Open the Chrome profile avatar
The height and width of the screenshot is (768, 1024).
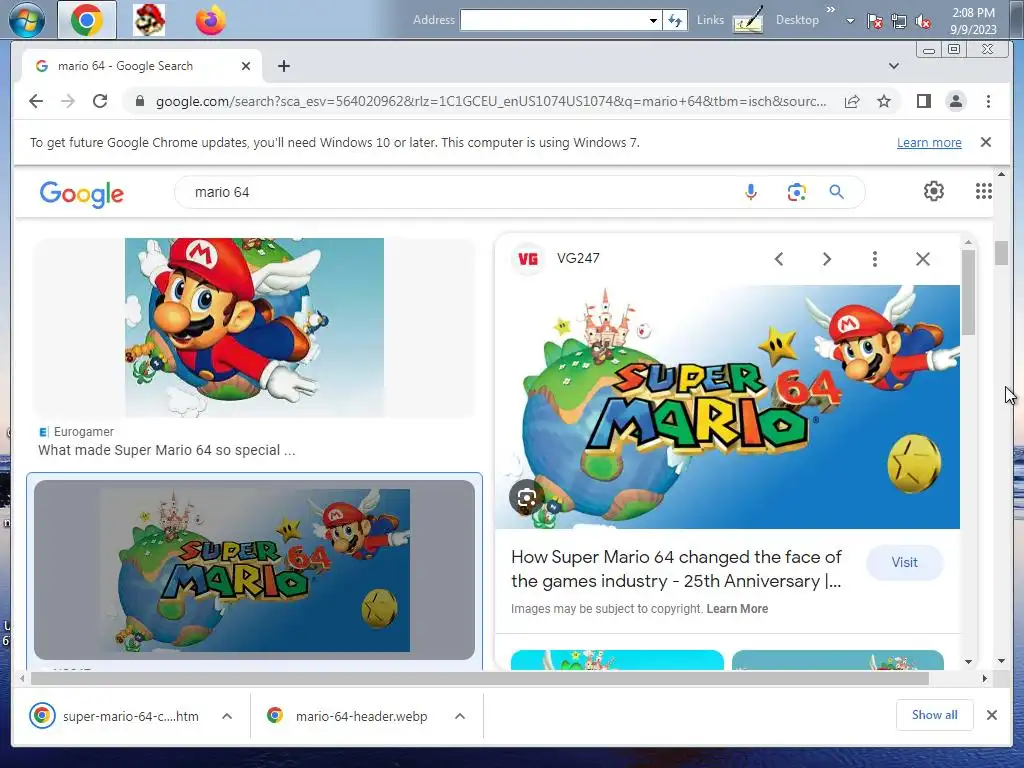[955, 101]
